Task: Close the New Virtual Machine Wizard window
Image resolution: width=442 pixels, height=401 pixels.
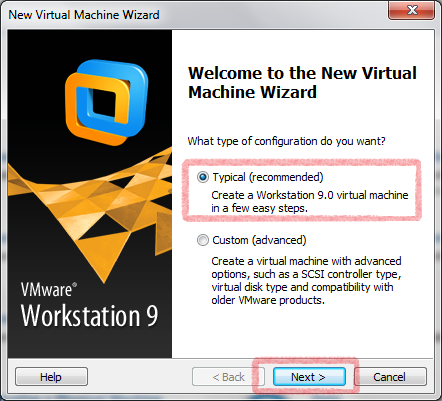Action: [412, 10]
